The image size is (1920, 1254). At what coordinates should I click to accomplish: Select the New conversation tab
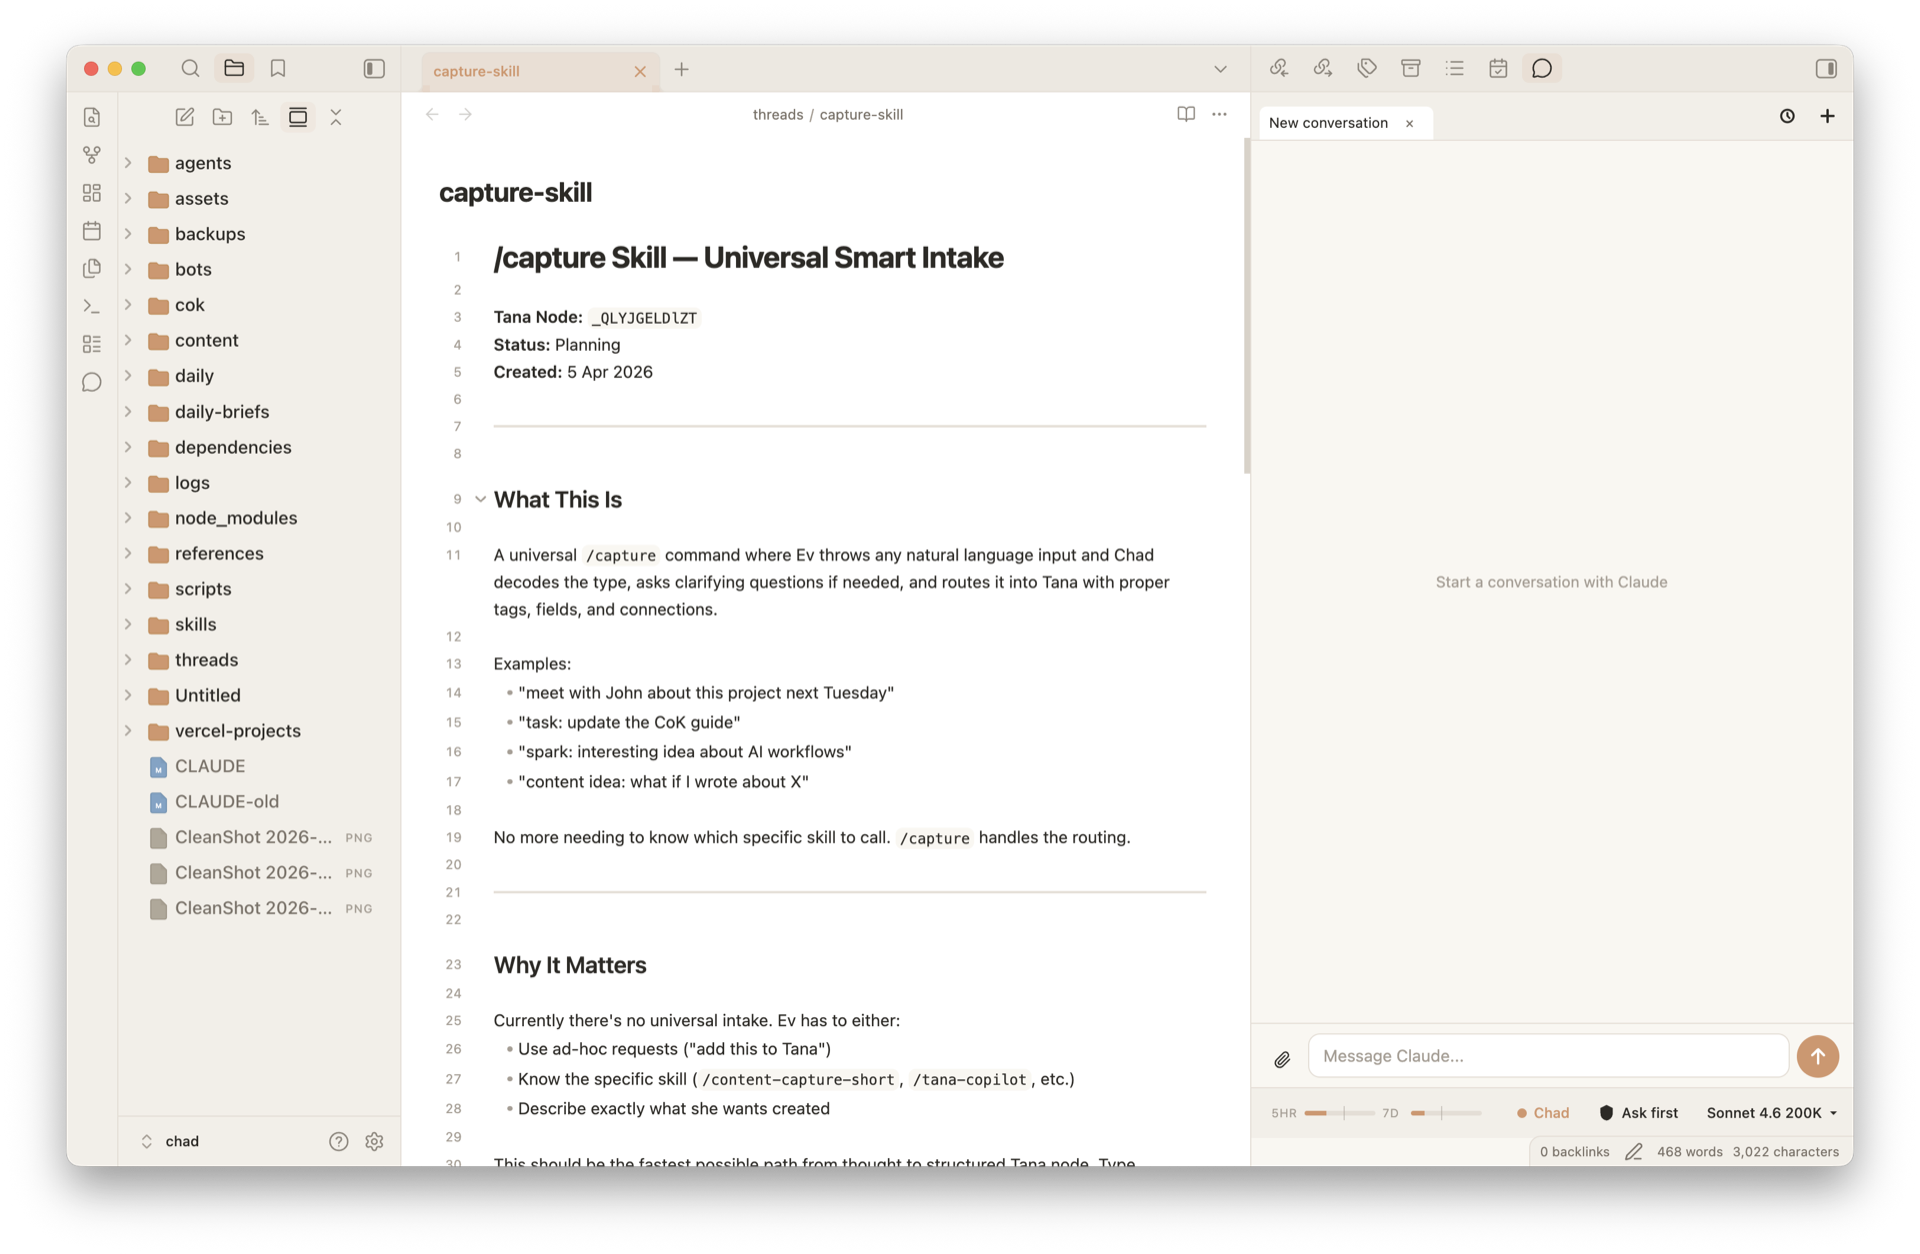(x=1345, y=123)
